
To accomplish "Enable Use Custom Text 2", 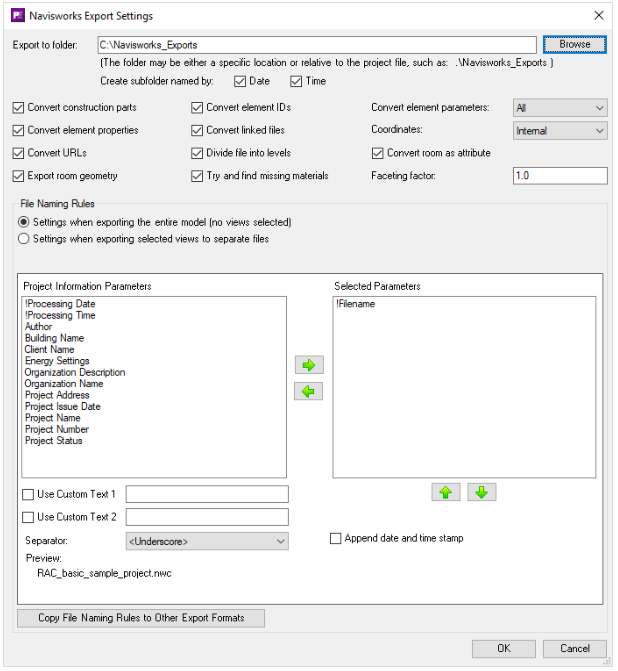I will tap(28, 517).
